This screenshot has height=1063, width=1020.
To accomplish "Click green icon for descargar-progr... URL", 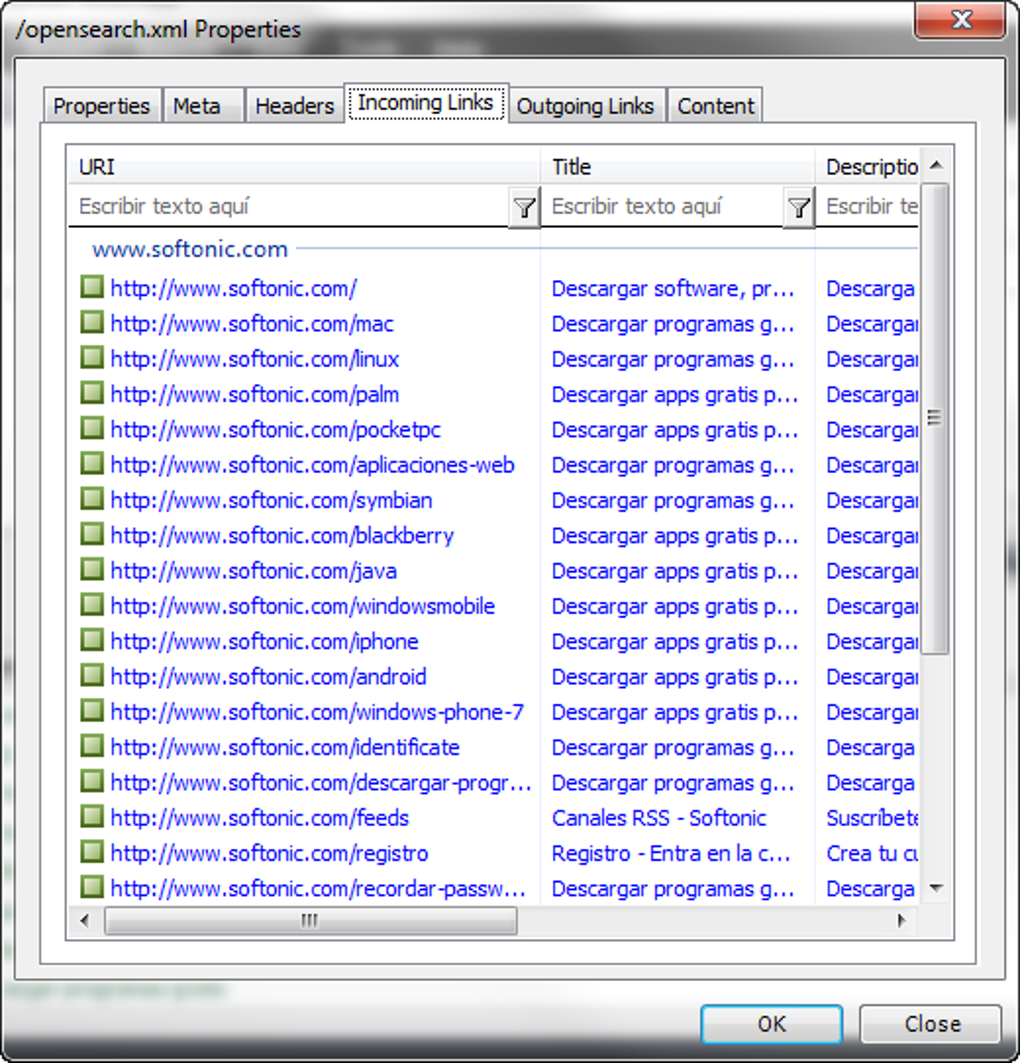I will pyautogui.click(x=91, y=781).
